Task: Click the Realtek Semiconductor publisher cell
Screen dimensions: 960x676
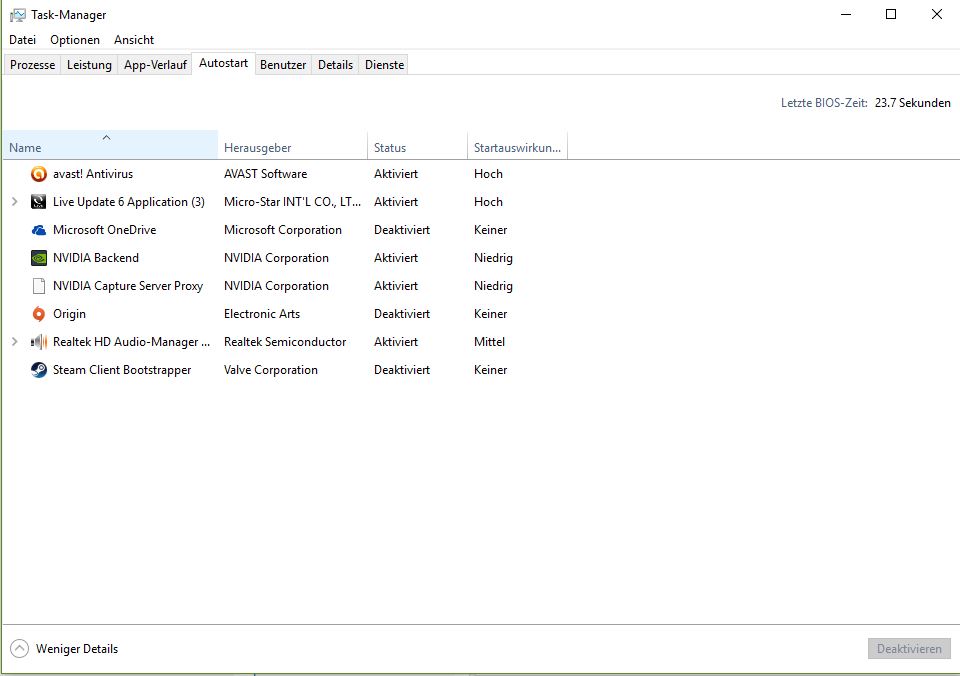Action: (x=285, y=342)
